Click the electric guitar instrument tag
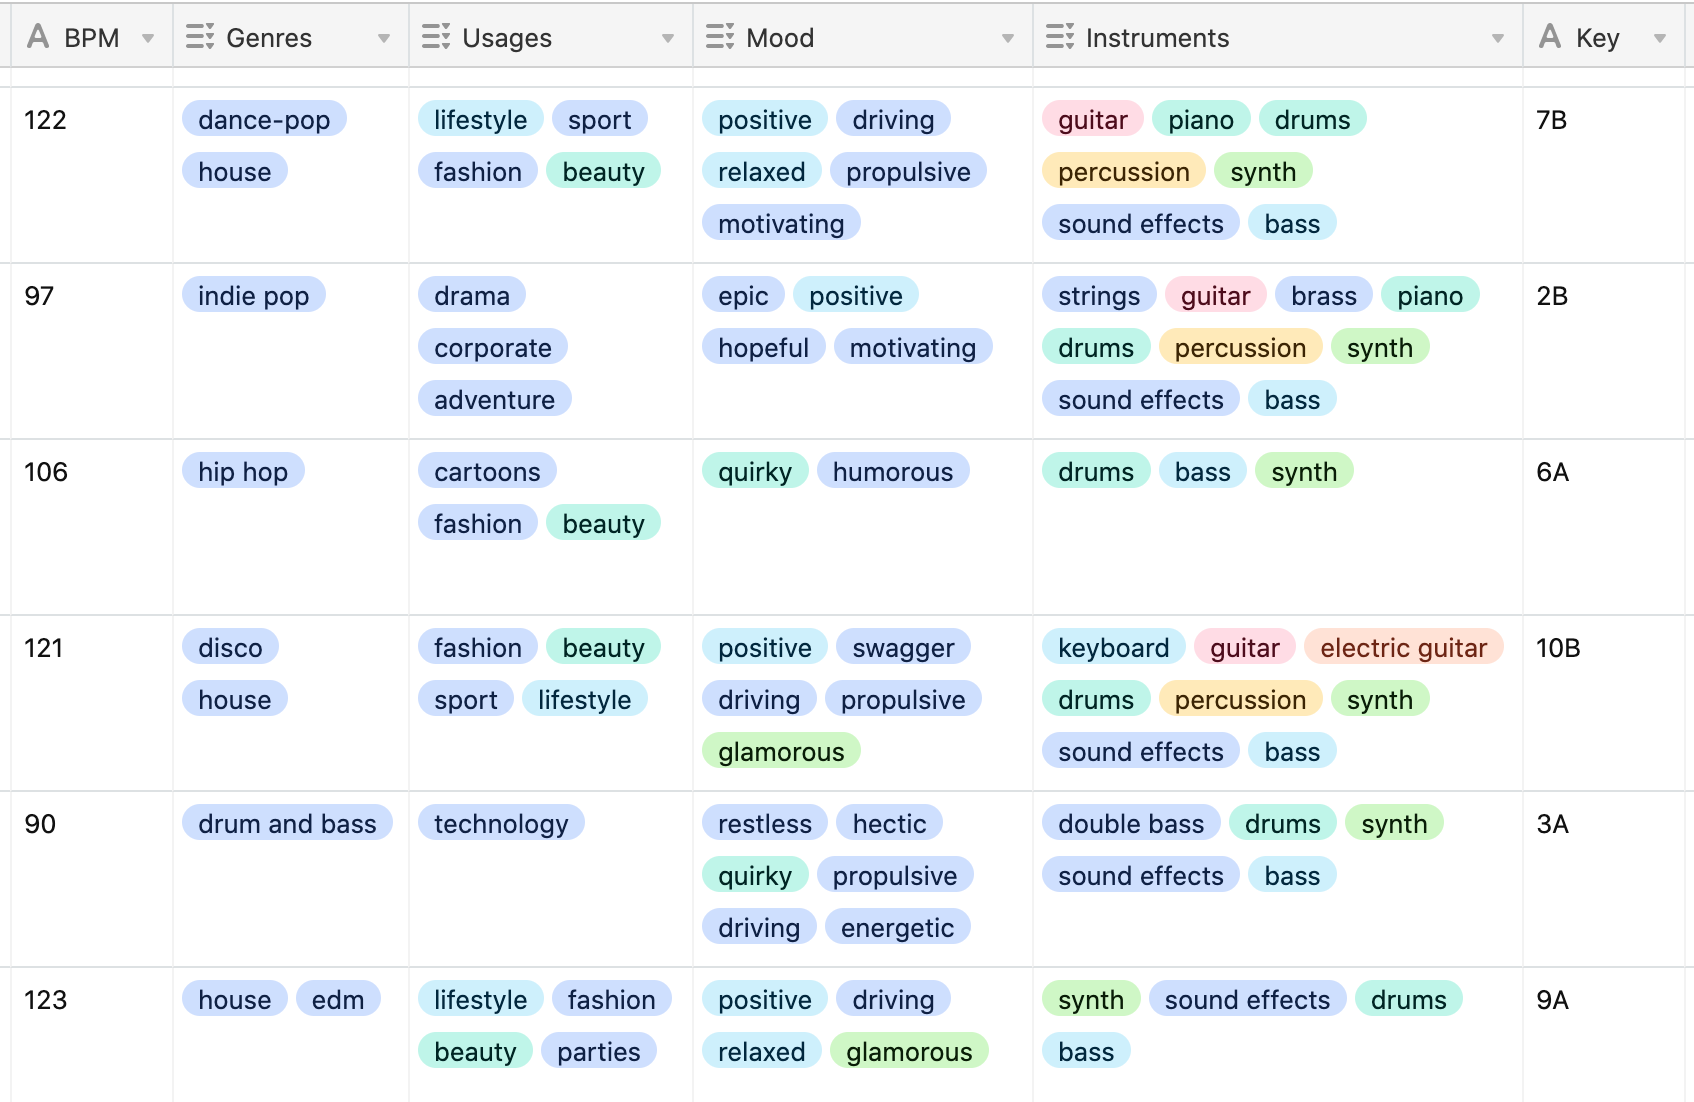Viewport: 1694px width, 1102px height. 1403,648
